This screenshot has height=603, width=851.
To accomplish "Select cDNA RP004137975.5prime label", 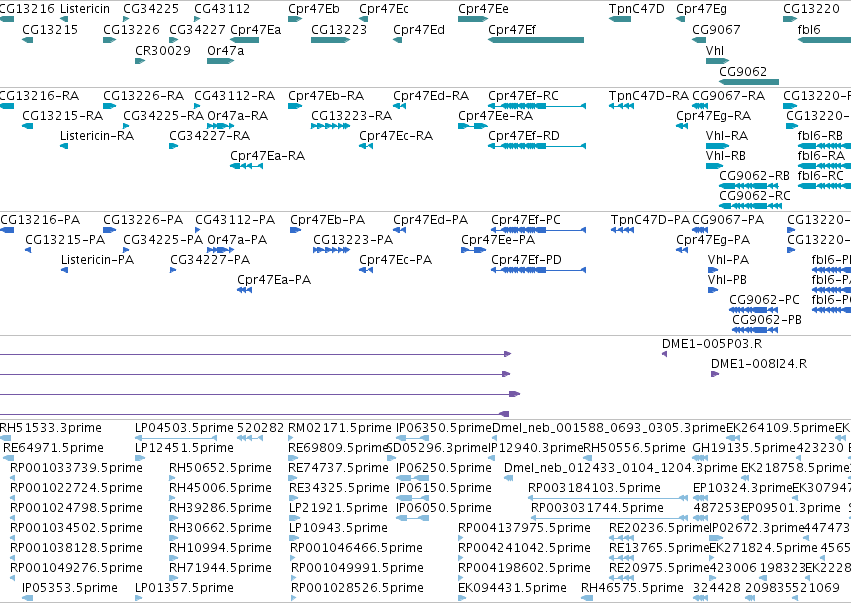I will (x=524, y=528).
